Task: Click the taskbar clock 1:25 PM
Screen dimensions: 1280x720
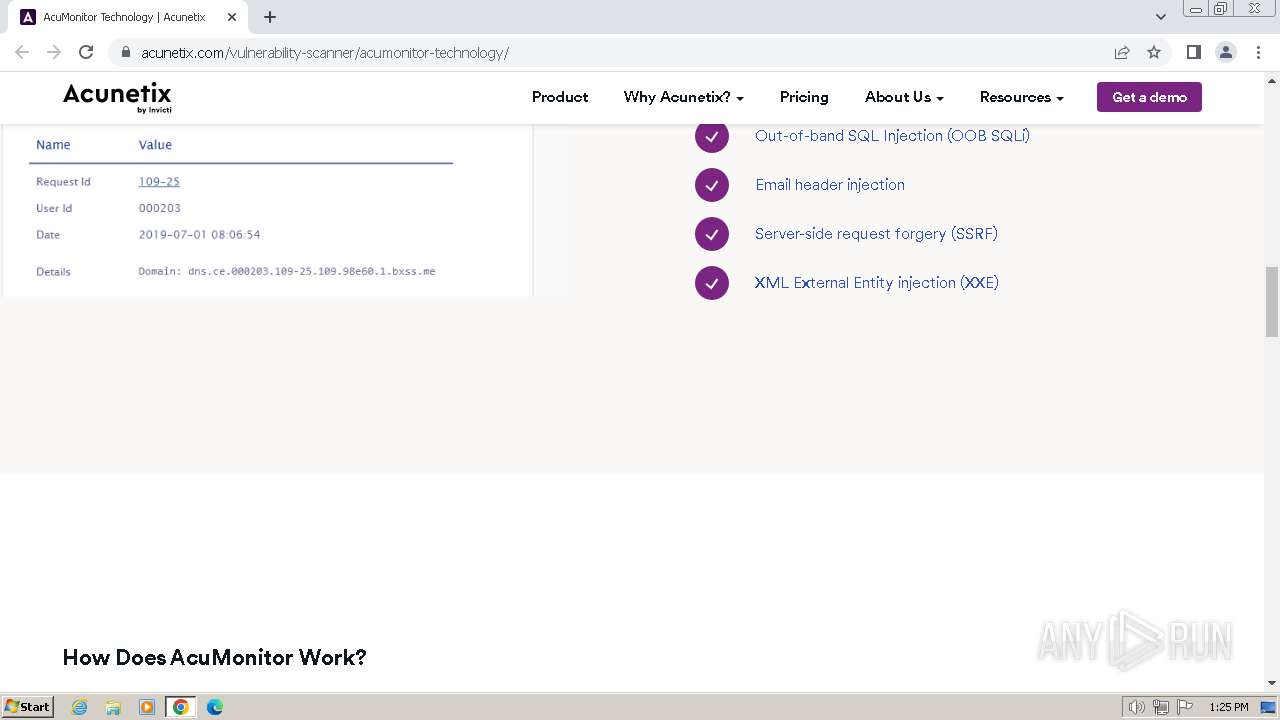Action: click(x=1228, y=707)
